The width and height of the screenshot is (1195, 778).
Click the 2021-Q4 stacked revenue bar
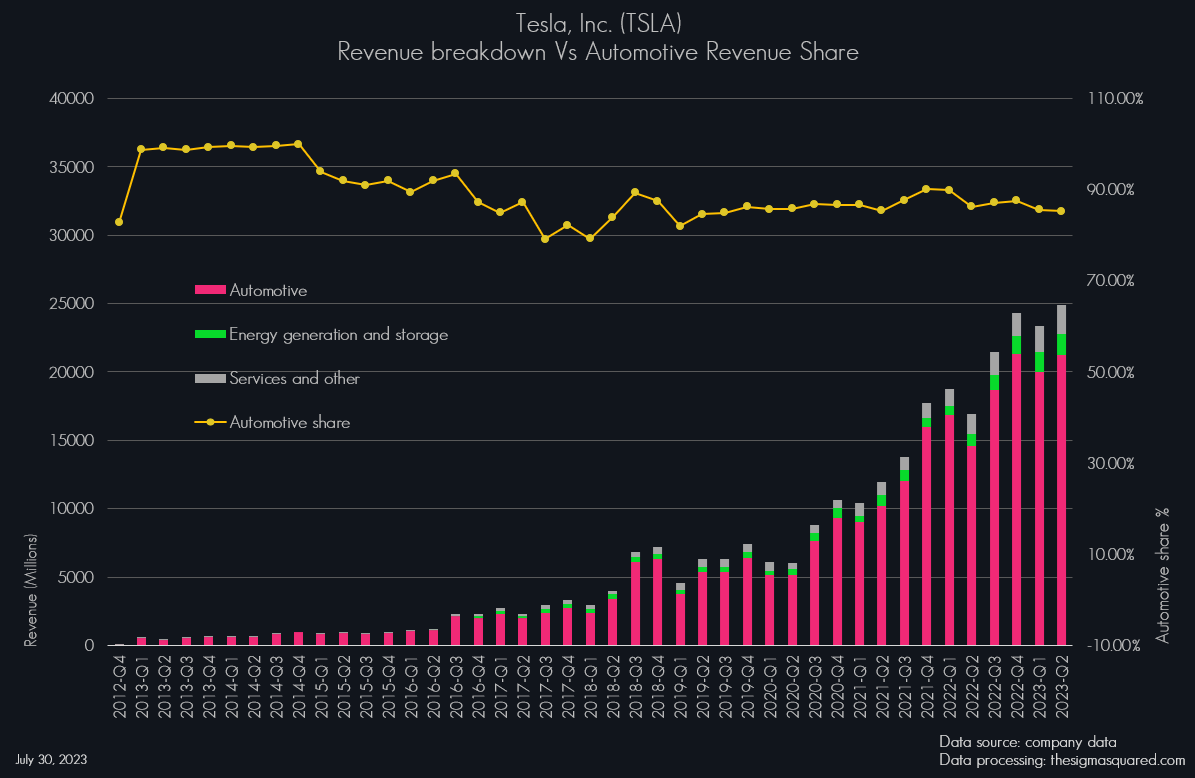pos(927,524)
